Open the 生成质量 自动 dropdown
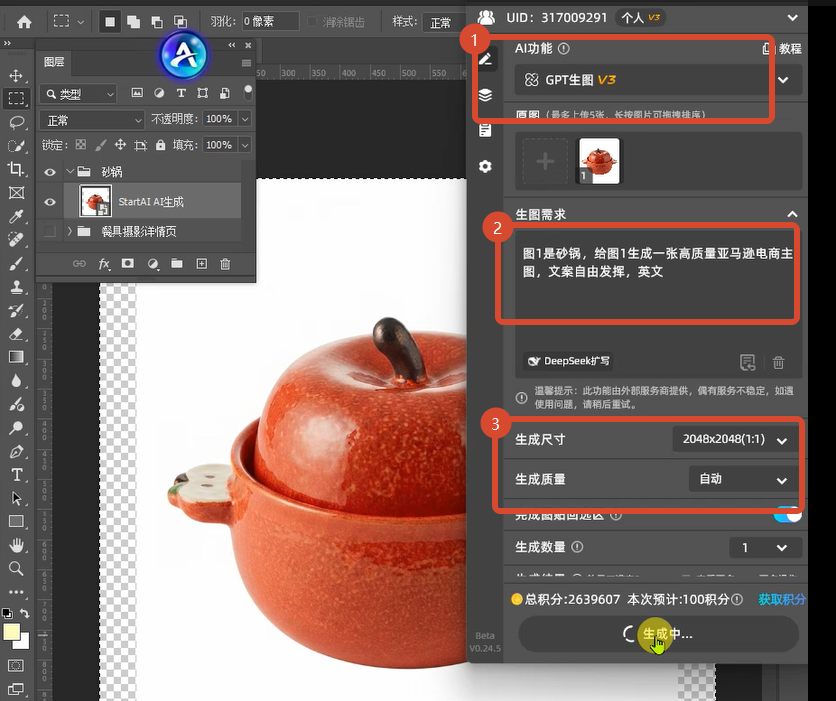Screen dimensions: 836x701 744,479
